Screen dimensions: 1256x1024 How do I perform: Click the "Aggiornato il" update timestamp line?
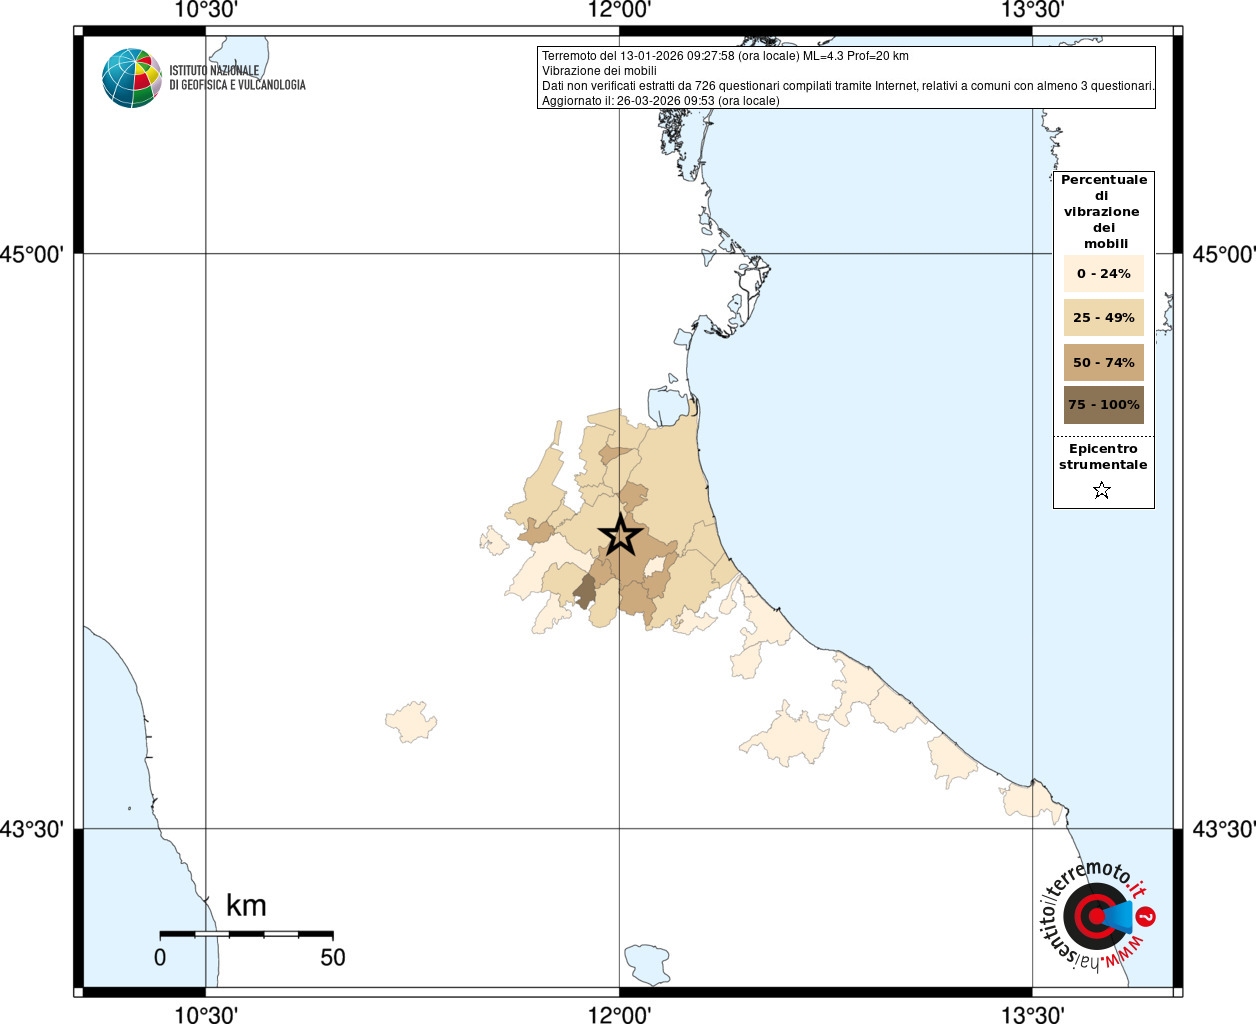[x=660, y=101]
